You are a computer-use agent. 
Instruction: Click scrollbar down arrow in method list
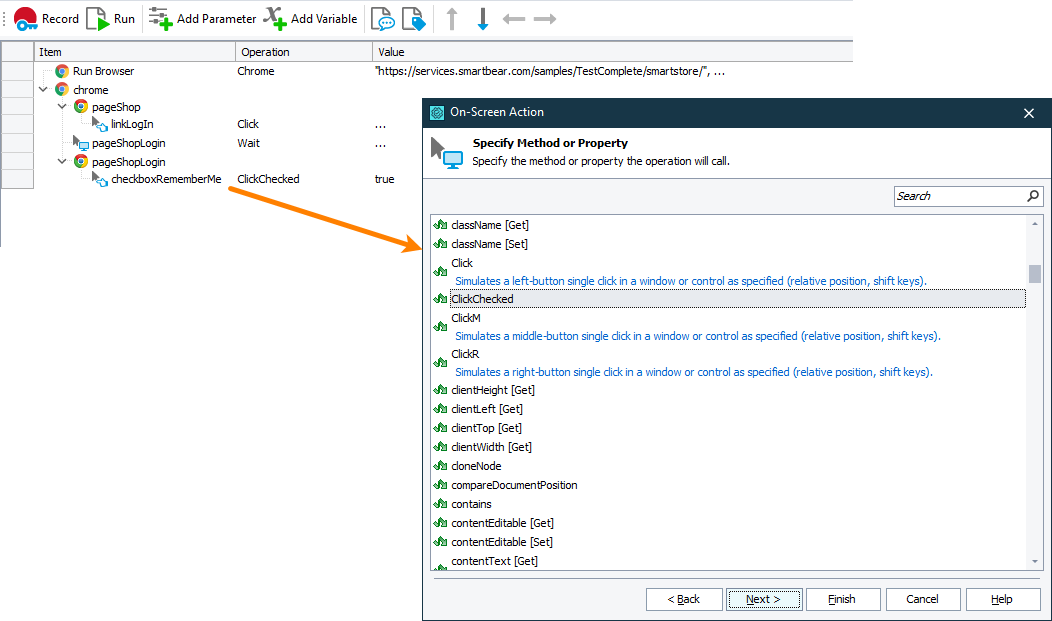pyautogui.click(x=1035, y=562)
